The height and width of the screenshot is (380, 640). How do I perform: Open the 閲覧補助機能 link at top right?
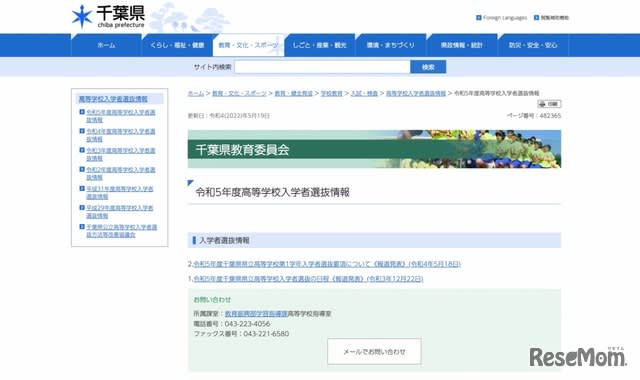click(555, 18)
